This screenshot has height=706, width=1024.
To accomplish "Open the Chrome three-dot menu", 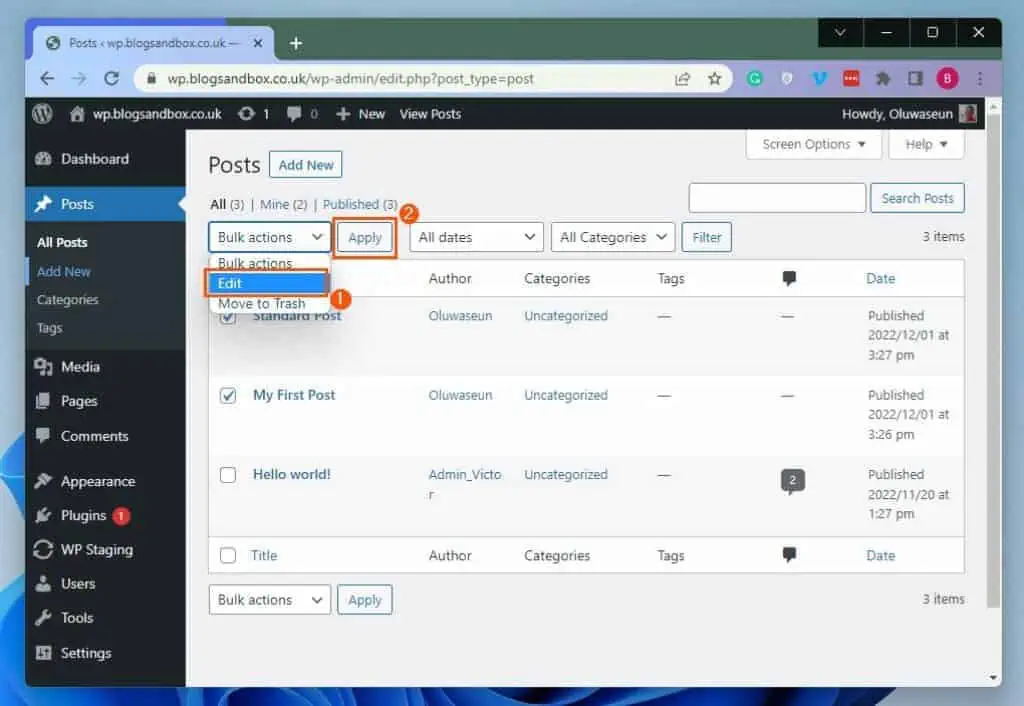I will (980, 79).
